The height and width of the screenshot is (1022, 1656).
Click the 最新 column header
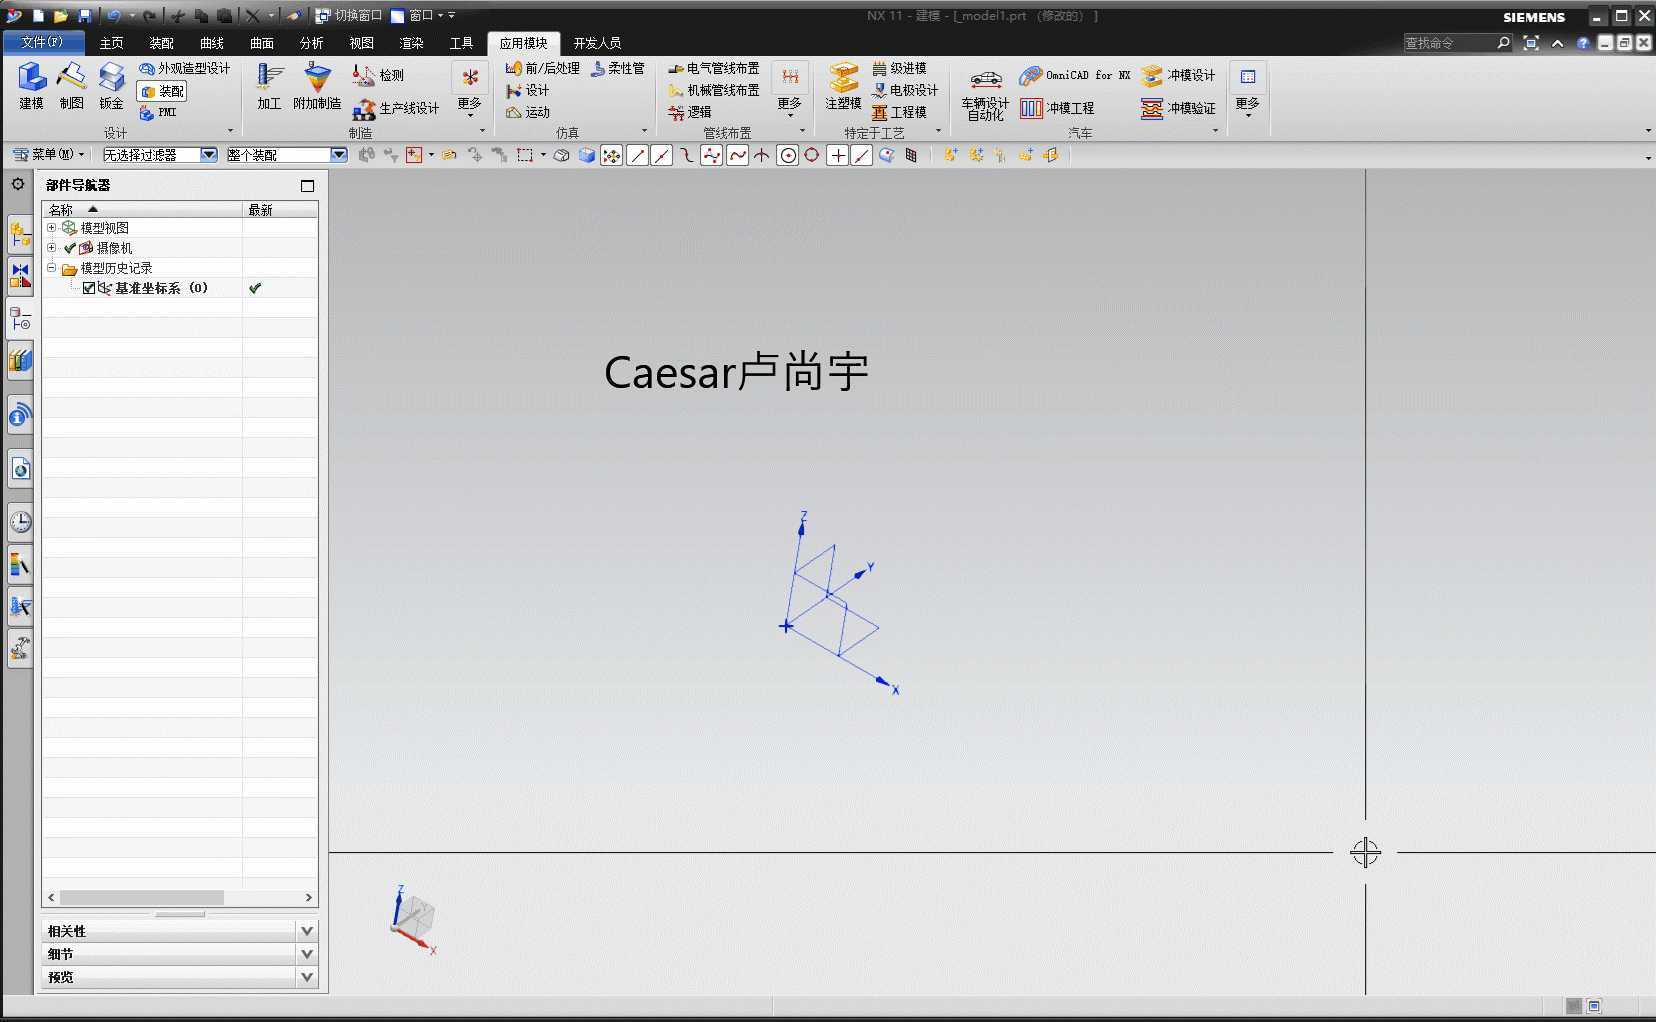coord(280,210)
